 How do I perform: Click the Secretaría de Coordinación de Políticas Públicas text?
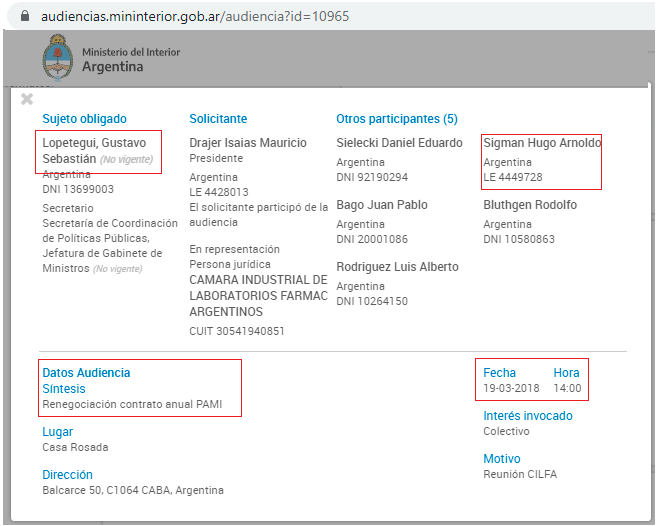pyautogui.click(x=110, y=231)
